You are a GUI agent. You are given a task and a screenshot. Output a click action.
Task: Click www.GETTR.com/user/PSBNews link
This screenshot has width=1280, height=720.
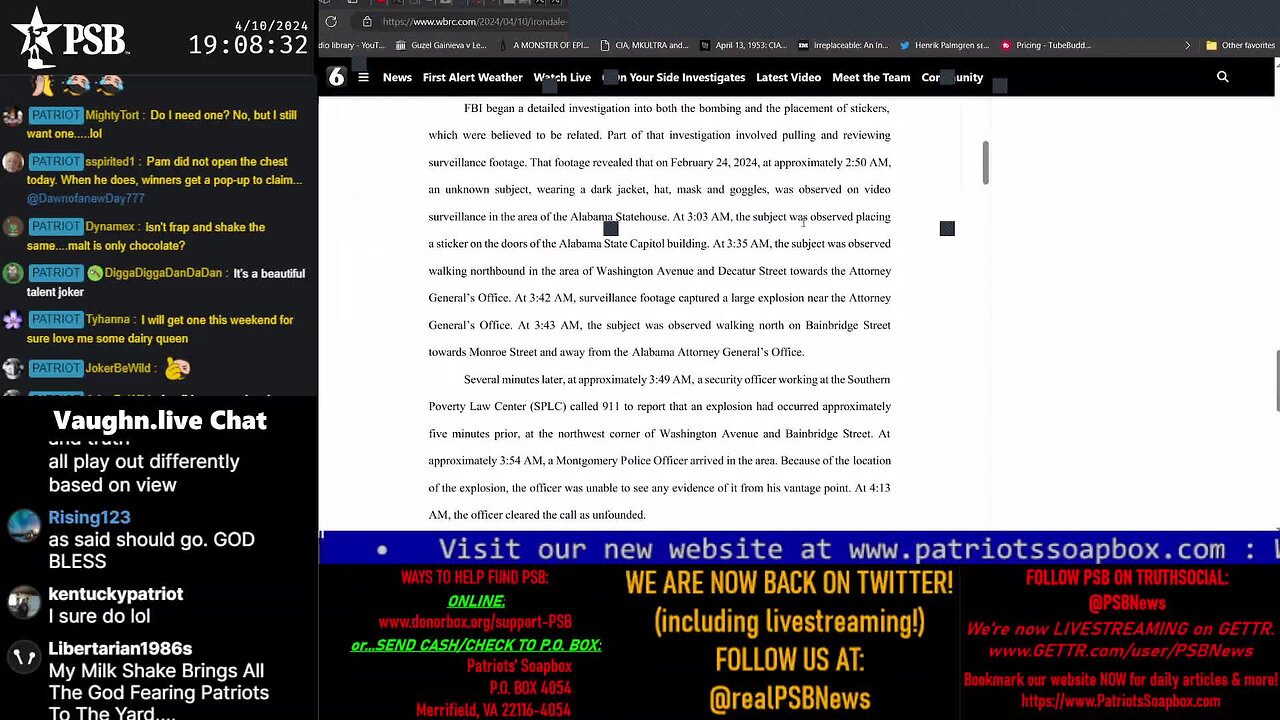pyautogui.click(x=1120, y=651)
